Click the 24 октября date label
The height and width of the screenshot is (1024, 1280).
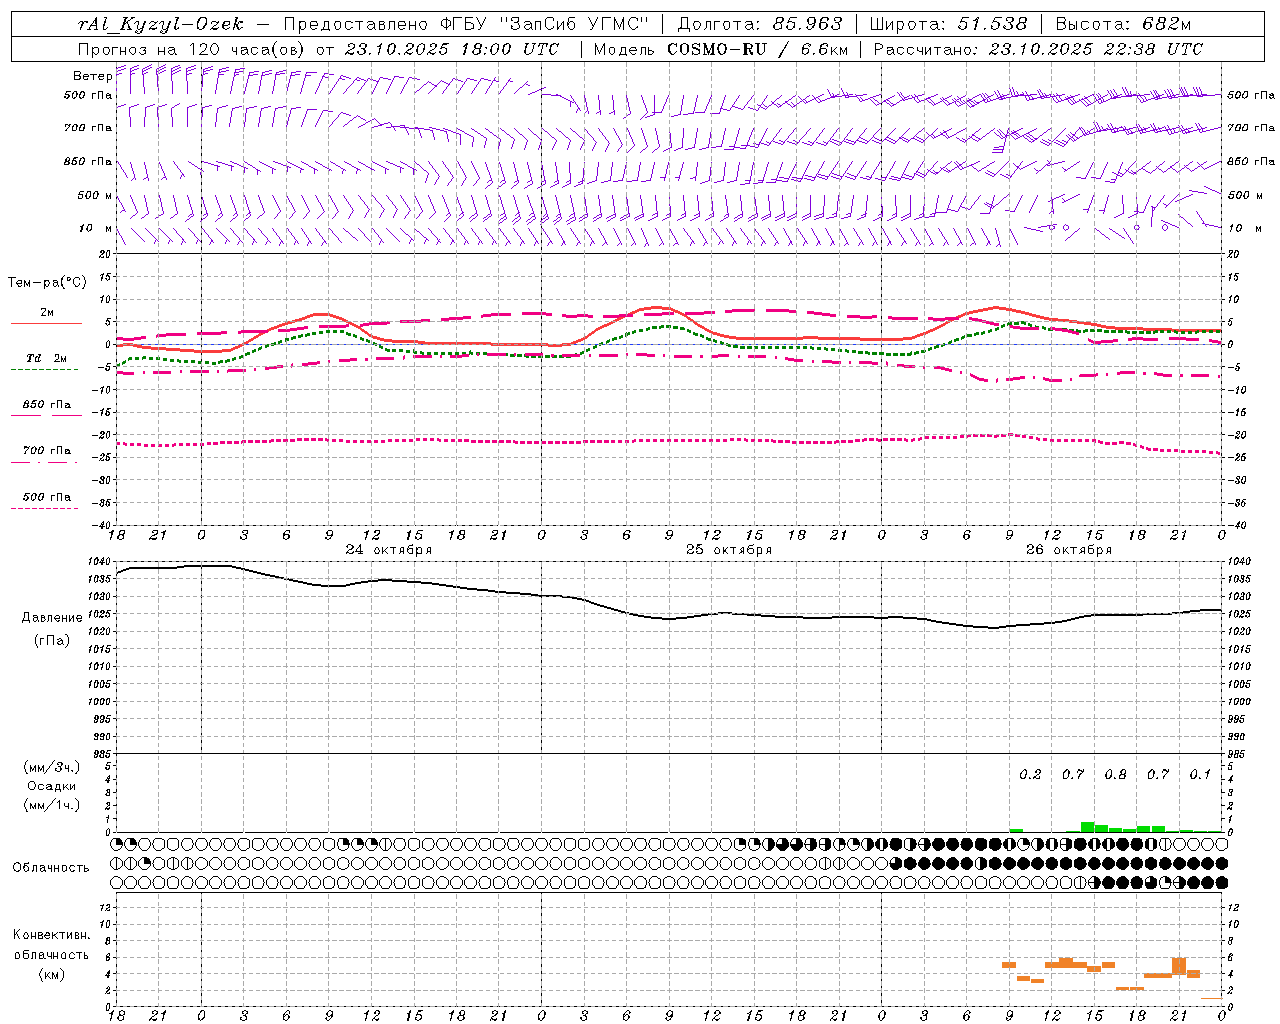(389, 550)
